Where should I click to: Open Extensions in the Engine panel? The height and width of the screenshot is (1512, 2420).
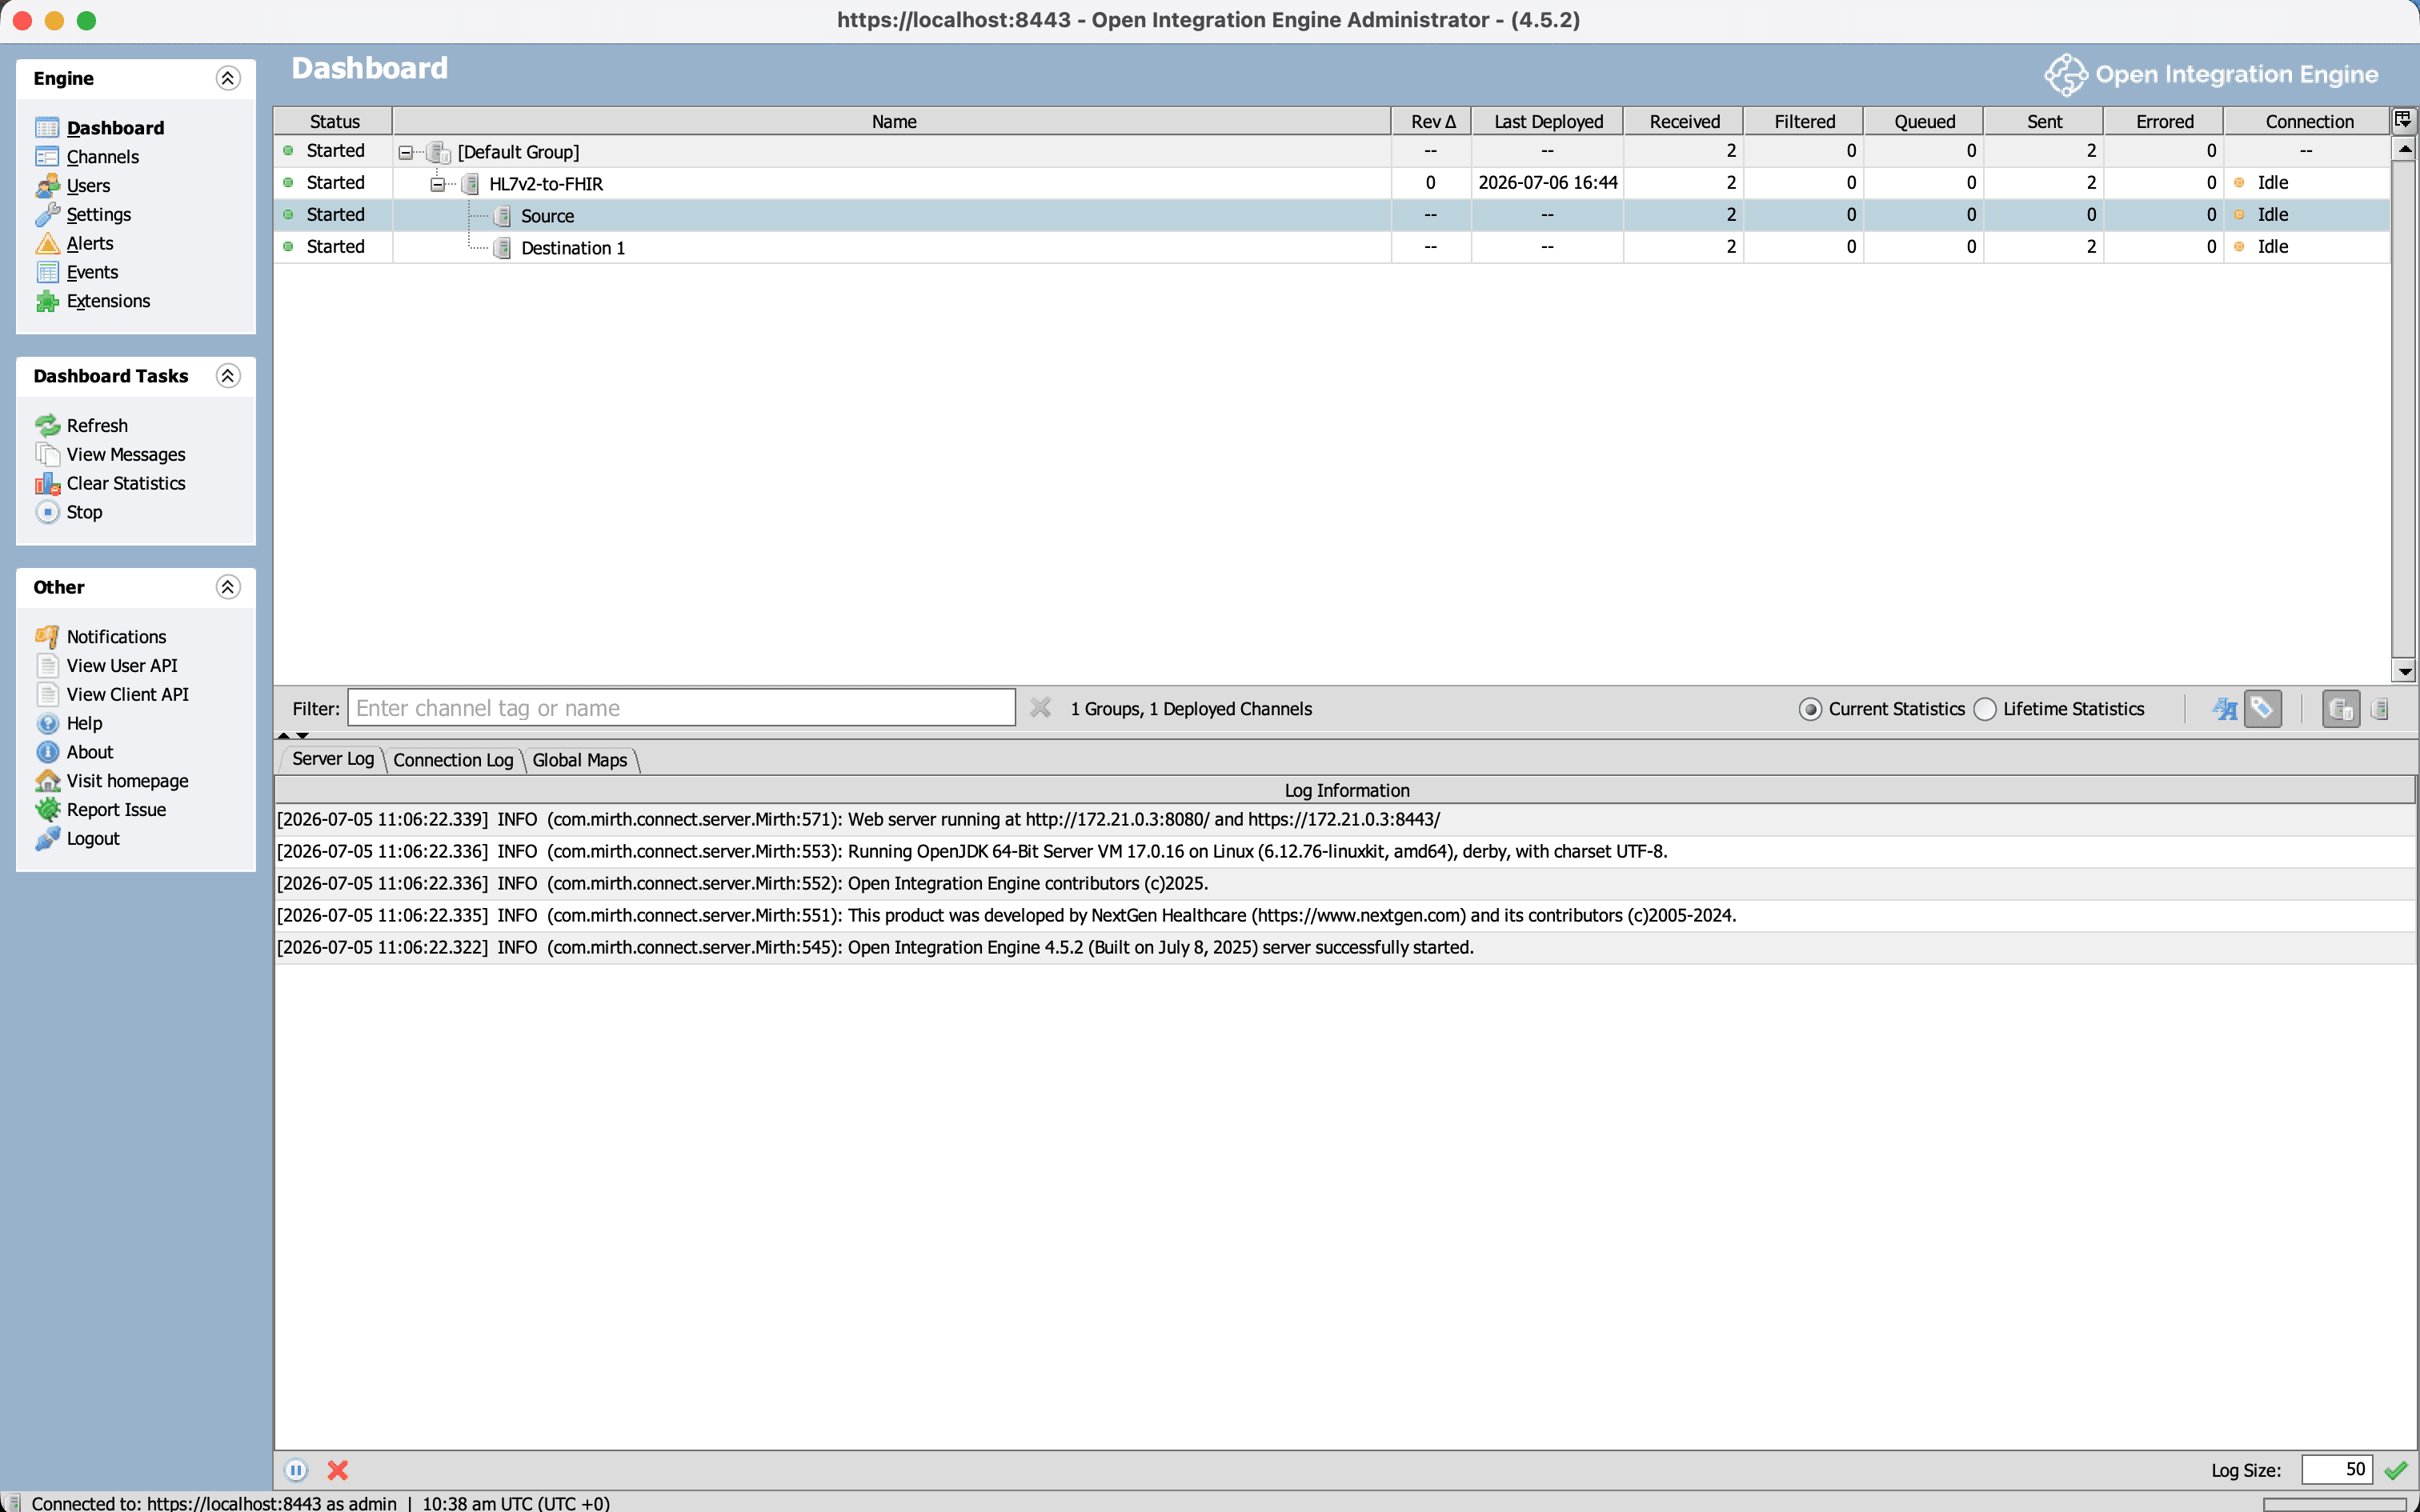point(108,301)
